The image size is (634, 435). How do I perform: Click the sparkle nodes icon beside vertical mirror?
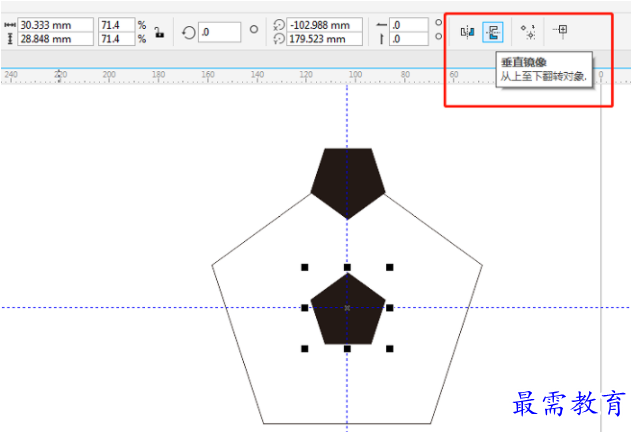tap(528, 32)
